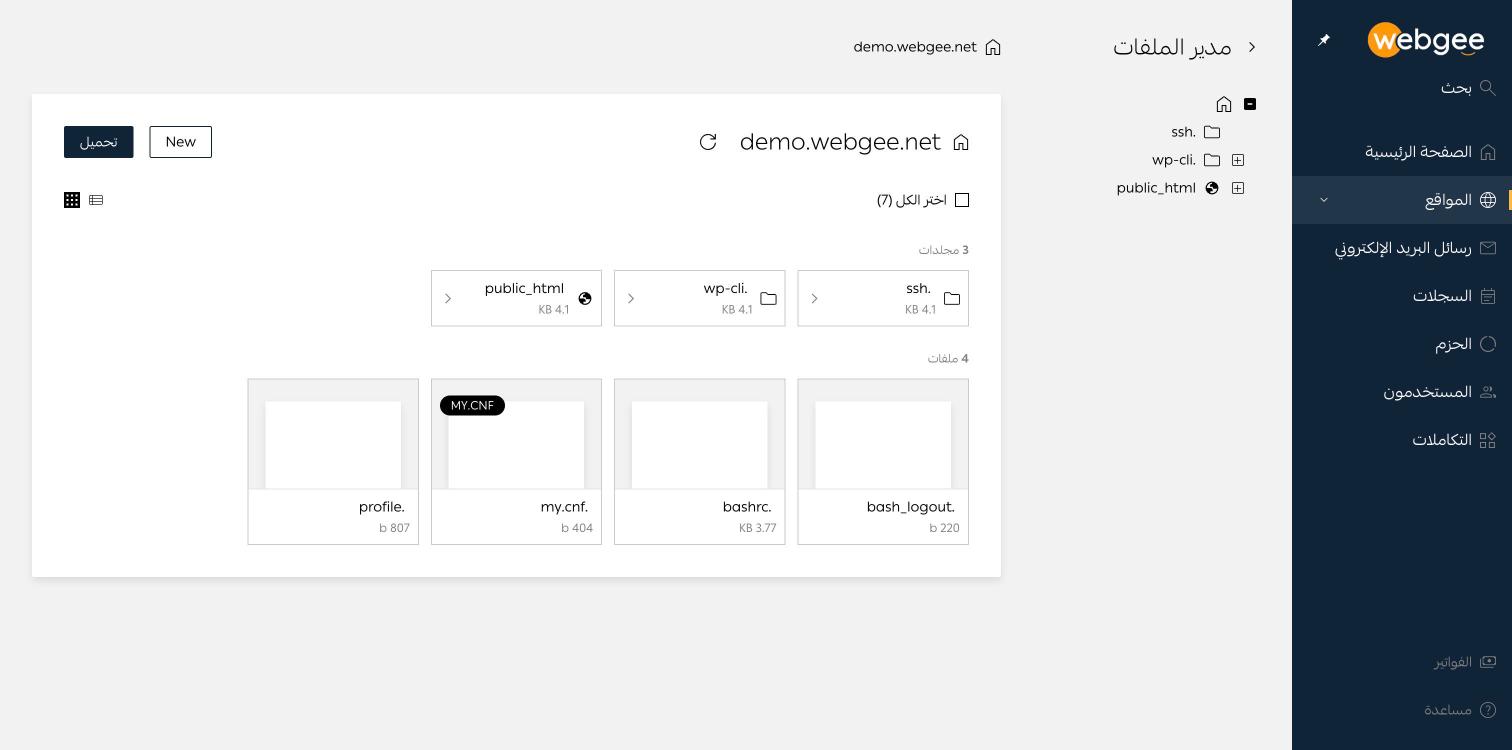Click my.cnf. file name

tap(564, 507)
